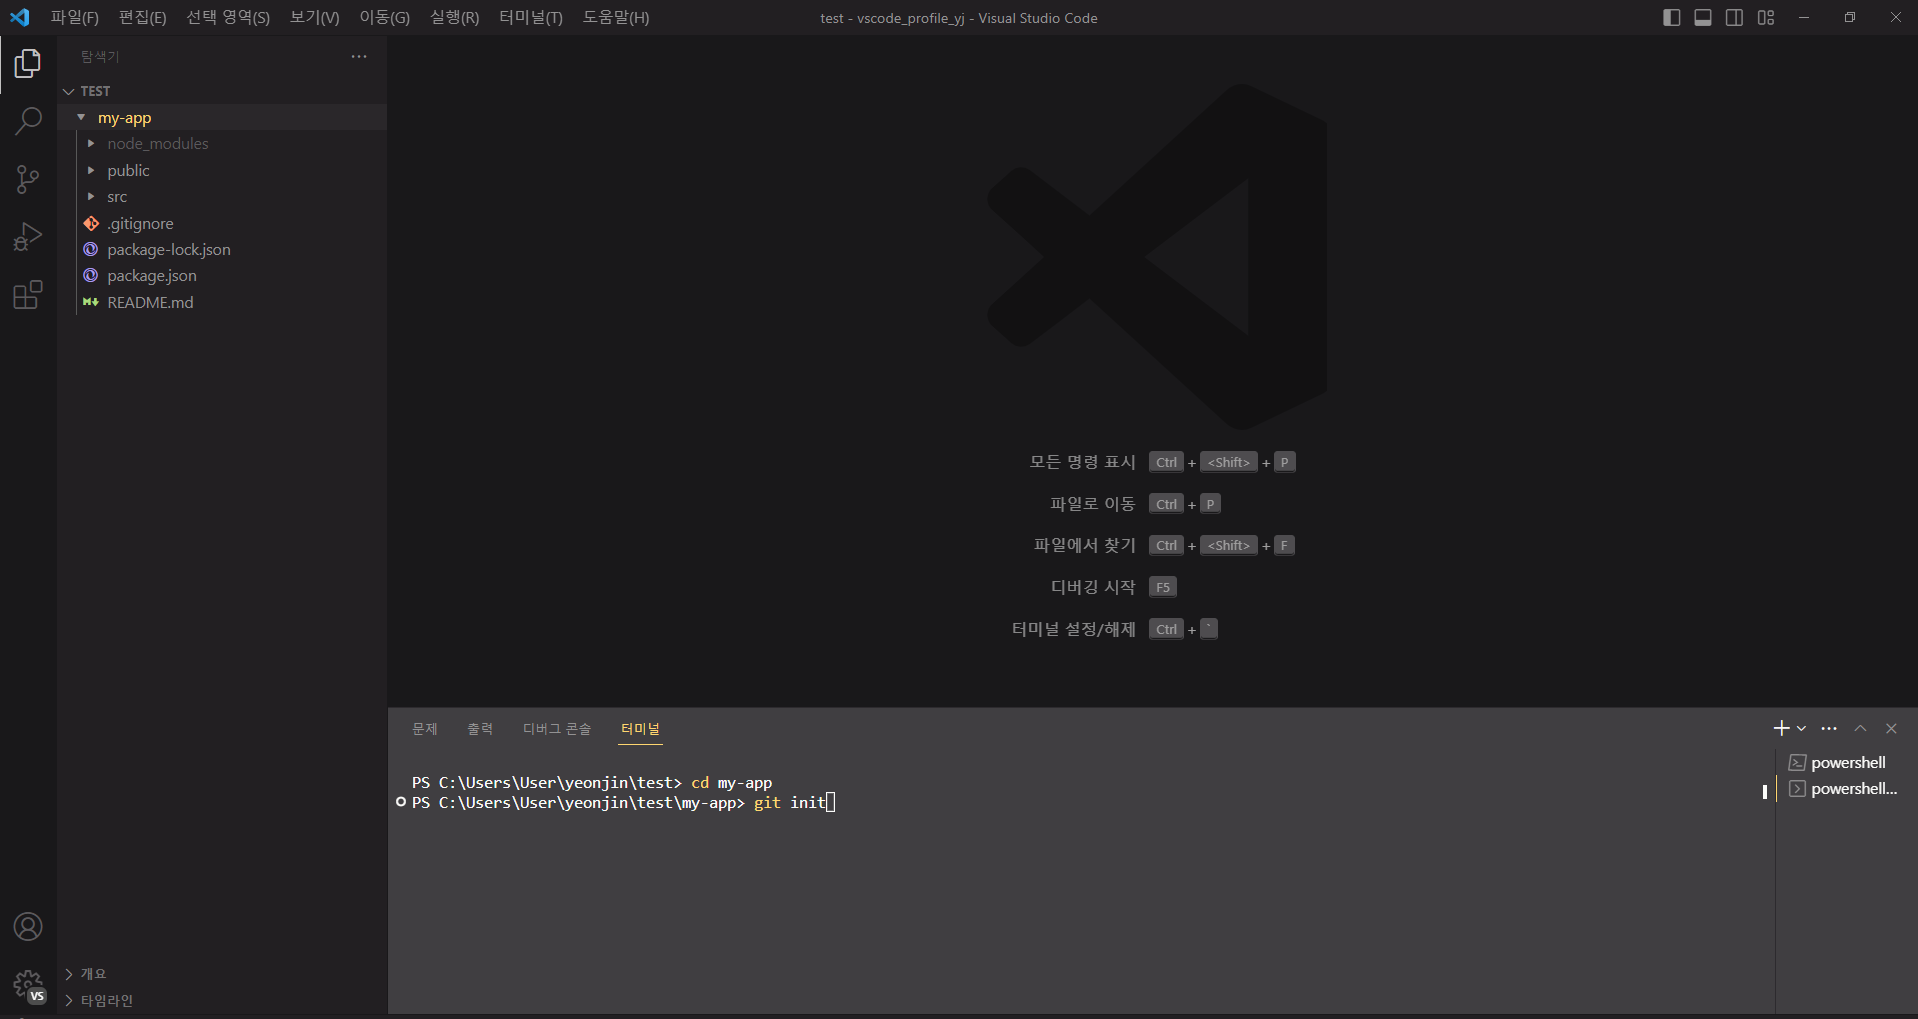Open the package.json file
Image resolution: width=1918 pixels, height=1019 pixels.
(222, 275)
